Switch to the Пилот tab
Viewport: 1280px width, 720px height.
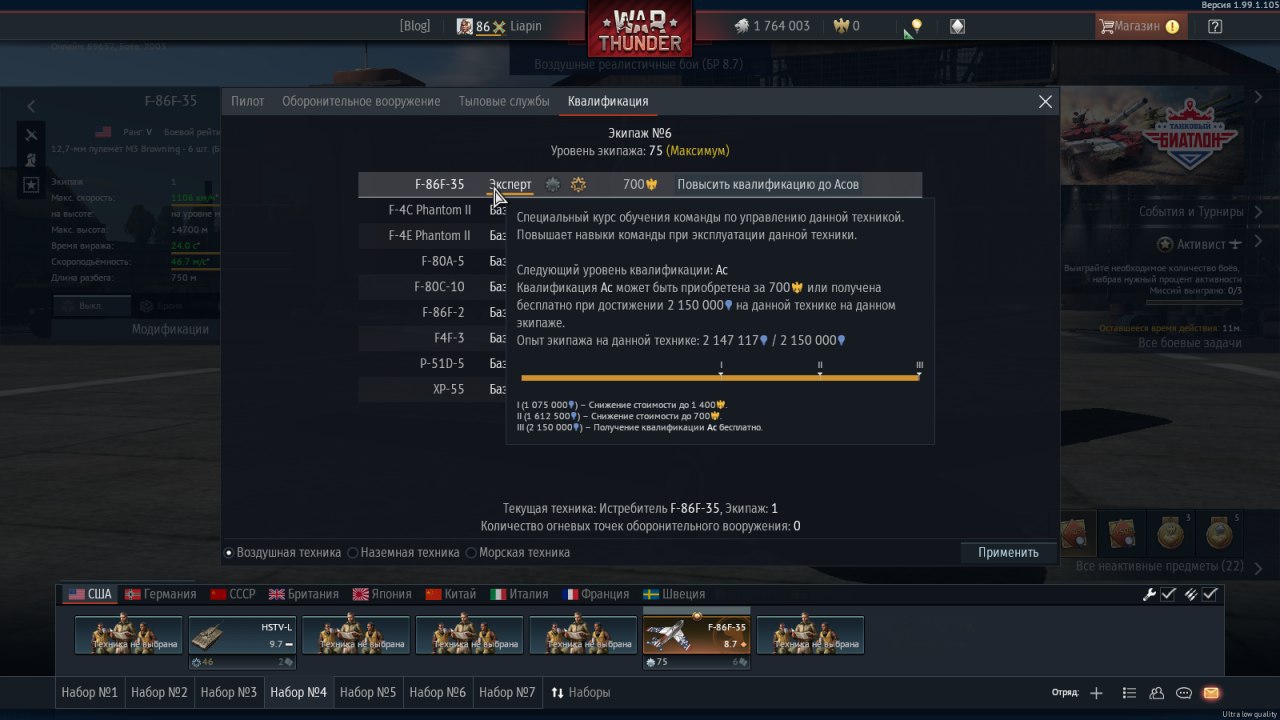248,101
